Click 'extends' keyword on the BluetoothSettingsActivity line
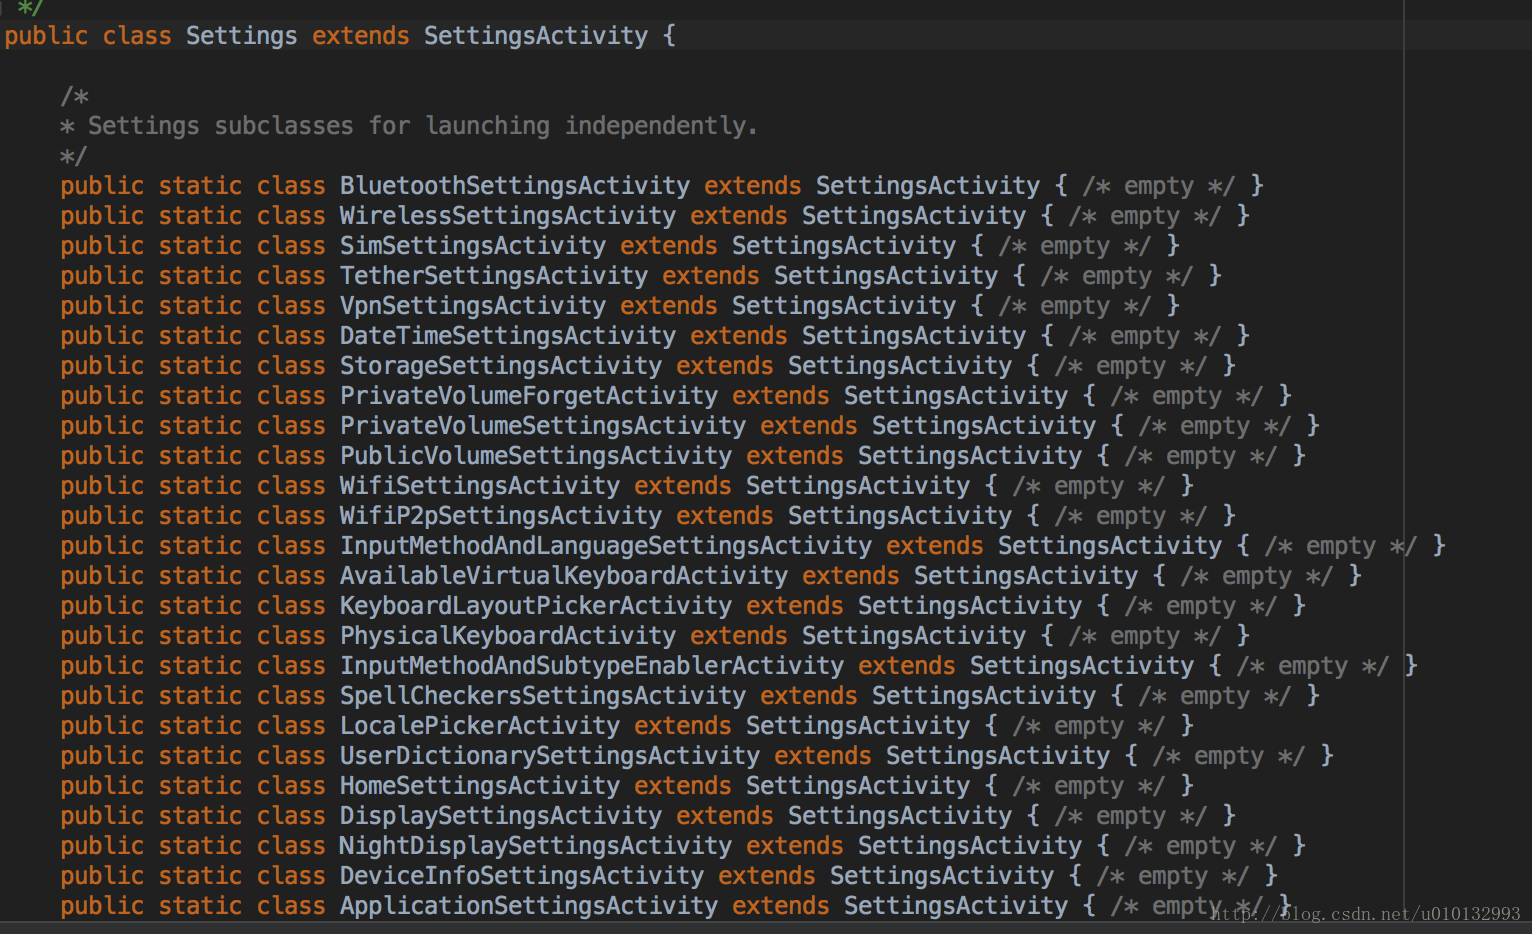Image resolution: width=1532 pixels, height=934 pixels. [753, 186]
